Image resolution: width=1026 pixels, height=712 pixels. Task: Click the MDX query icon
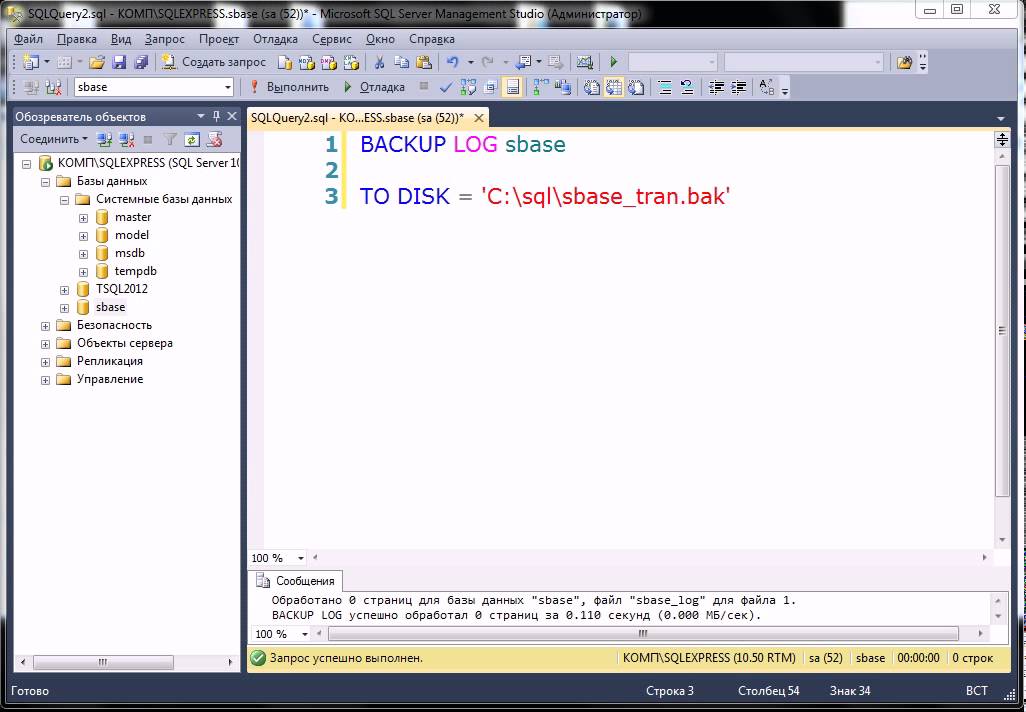pyautogui.click(x=306, y=62)
